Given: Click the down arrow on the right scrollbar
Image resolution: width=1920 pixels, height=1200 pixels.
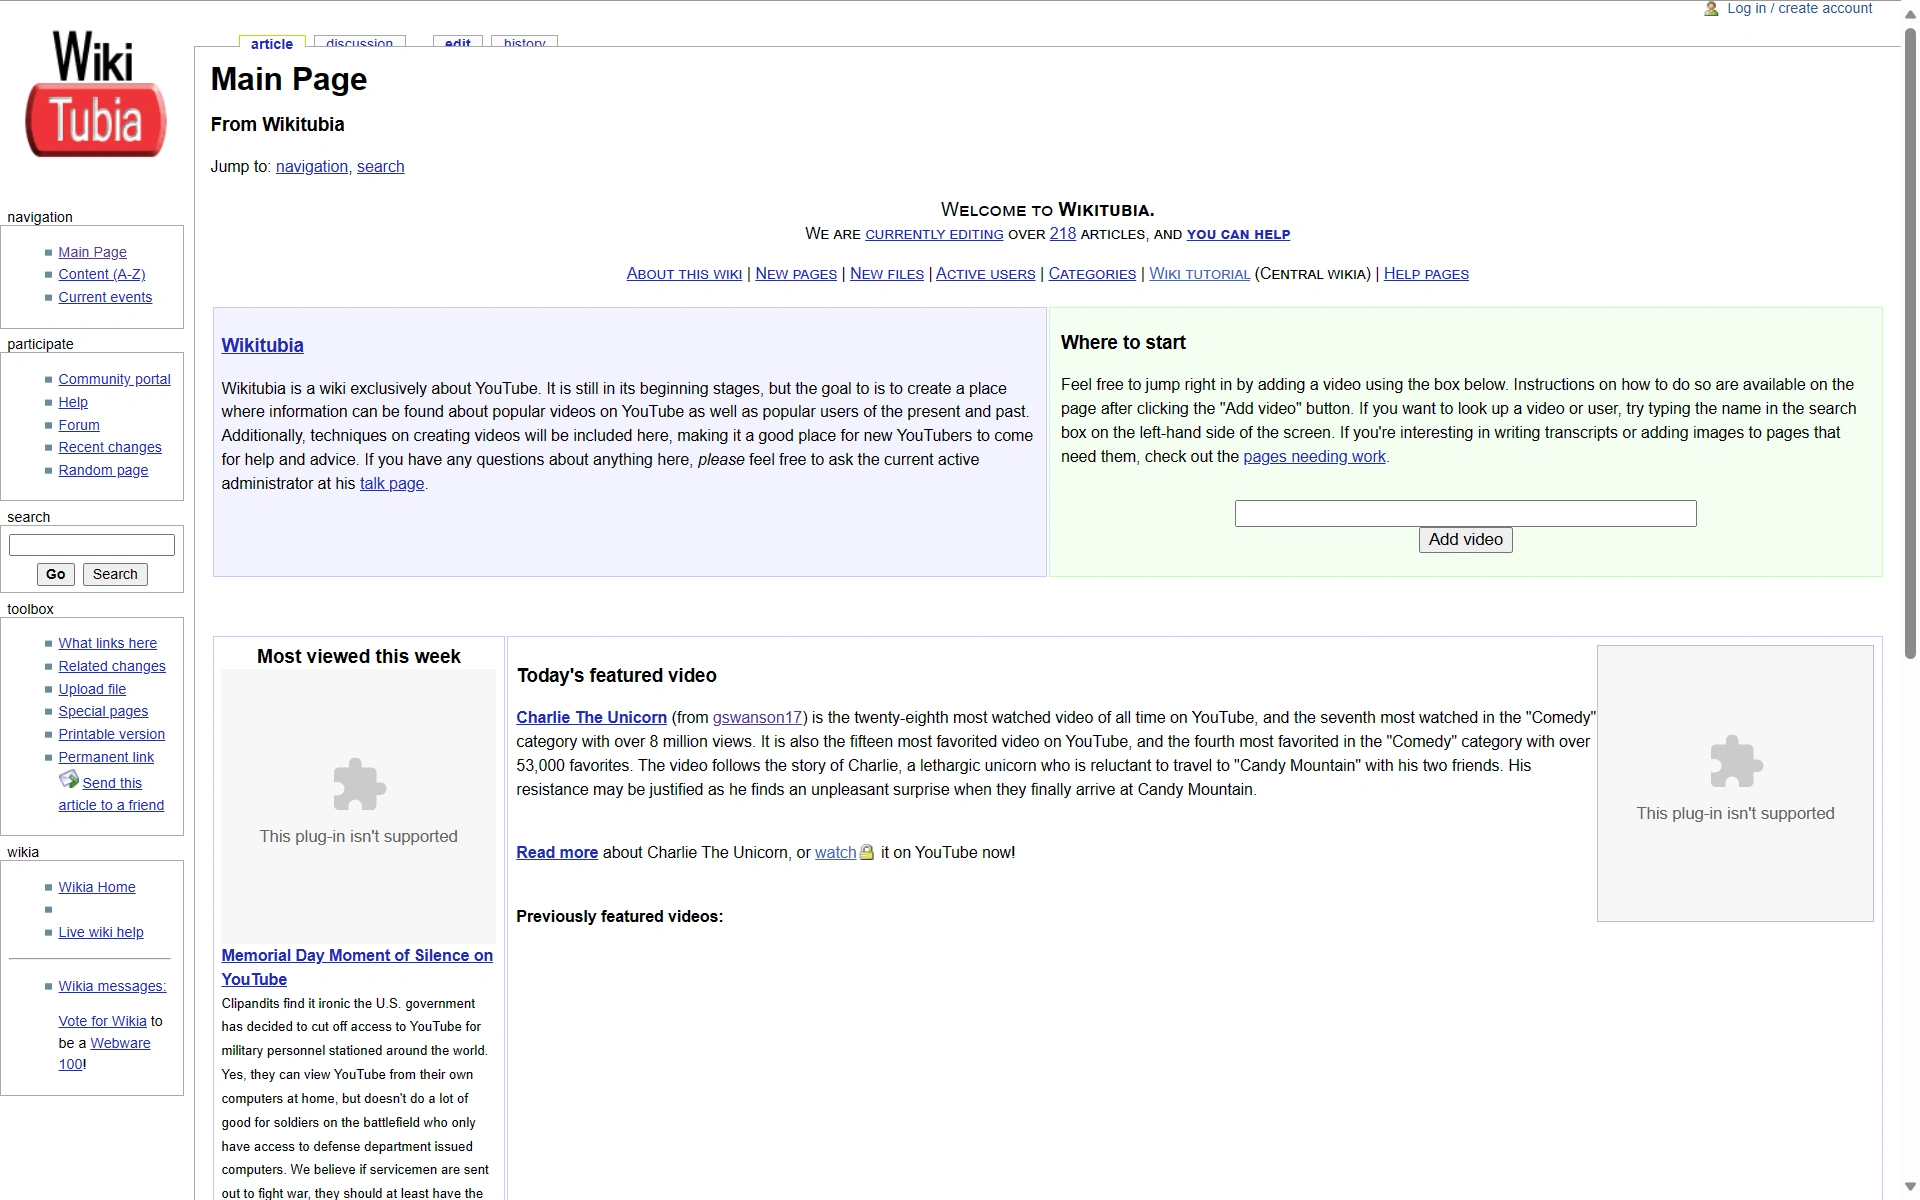Looking at the screenshot, I should pos(1908,1186).
